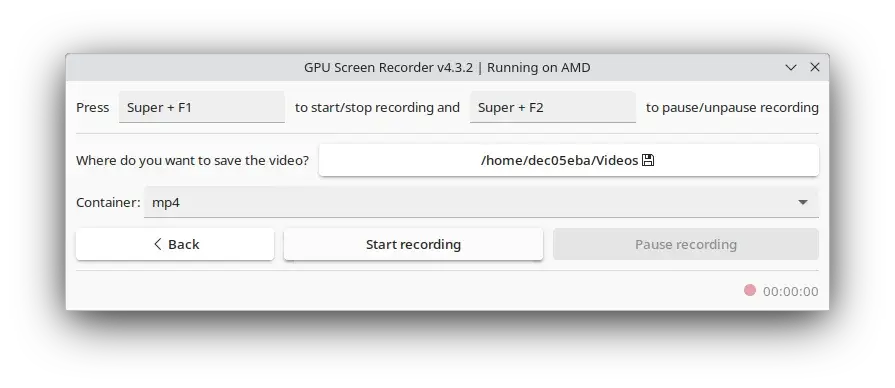Click the "to pause/unpause recording" text
Viewport: 895px width, 388px height.
(x=732, y=107)
